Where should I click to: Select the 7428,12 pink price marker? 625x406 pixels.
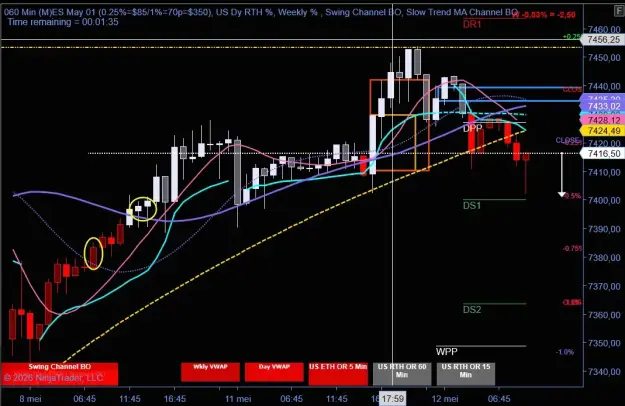pos(603,120)
